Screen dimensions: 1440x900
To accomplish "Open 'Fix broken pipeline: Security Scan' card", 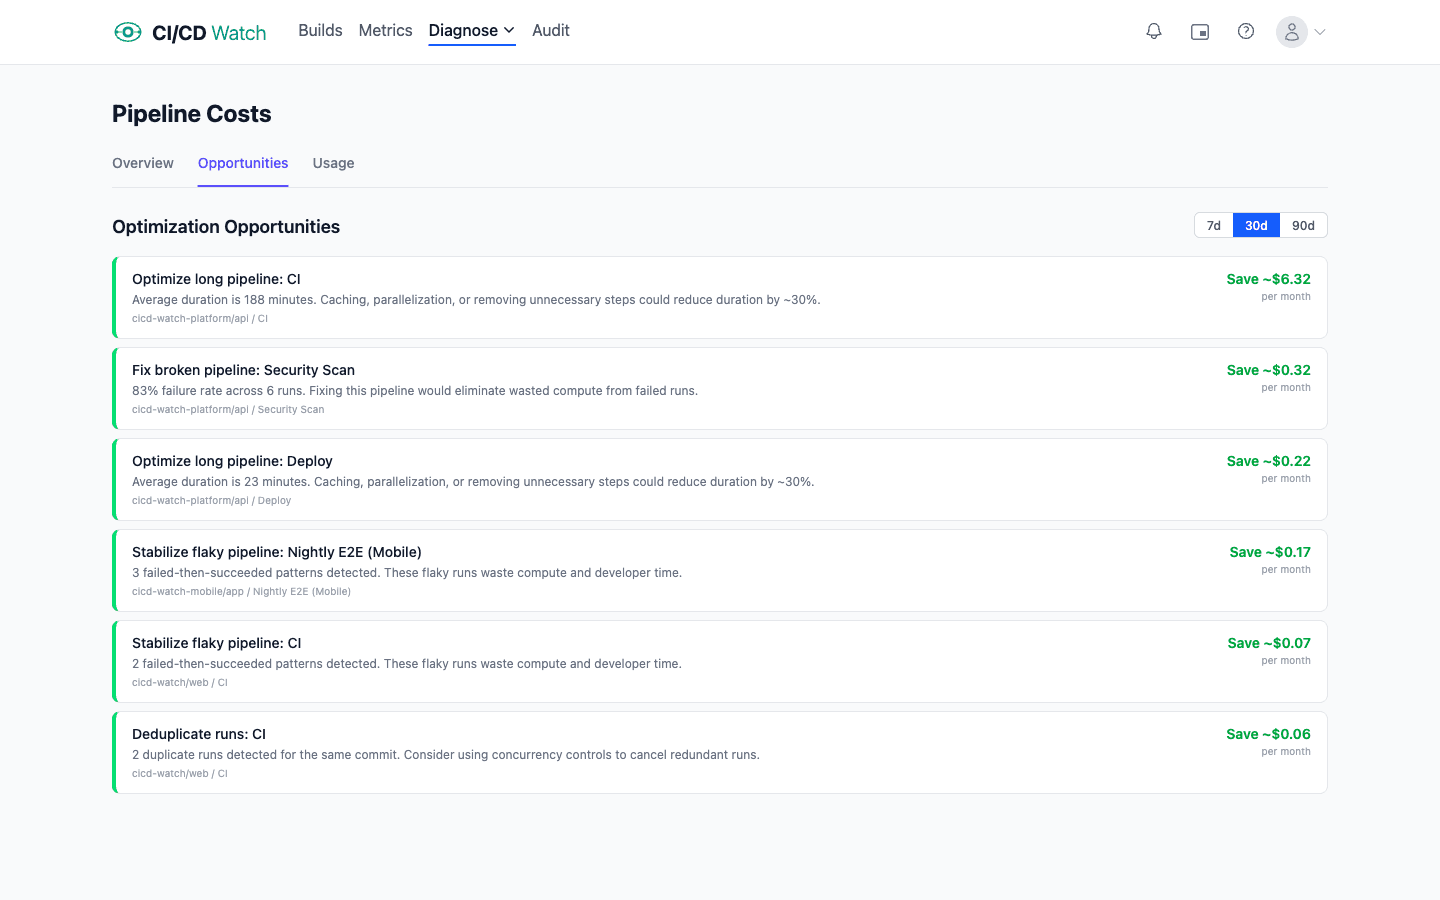I will tap(720, 388).
